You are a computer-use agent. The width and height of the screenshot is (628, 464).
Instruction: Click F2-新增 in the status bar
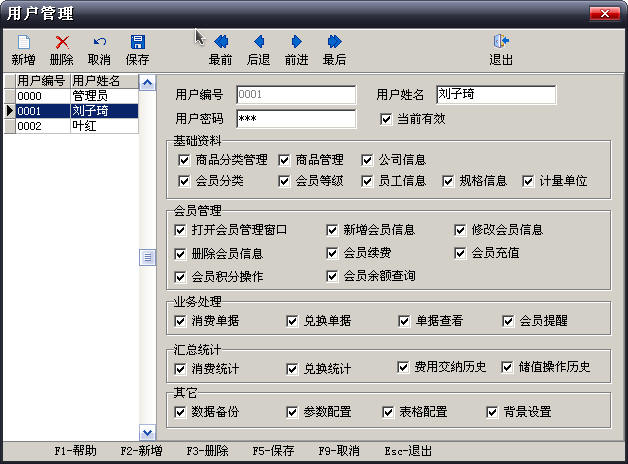tap(141, 451)
